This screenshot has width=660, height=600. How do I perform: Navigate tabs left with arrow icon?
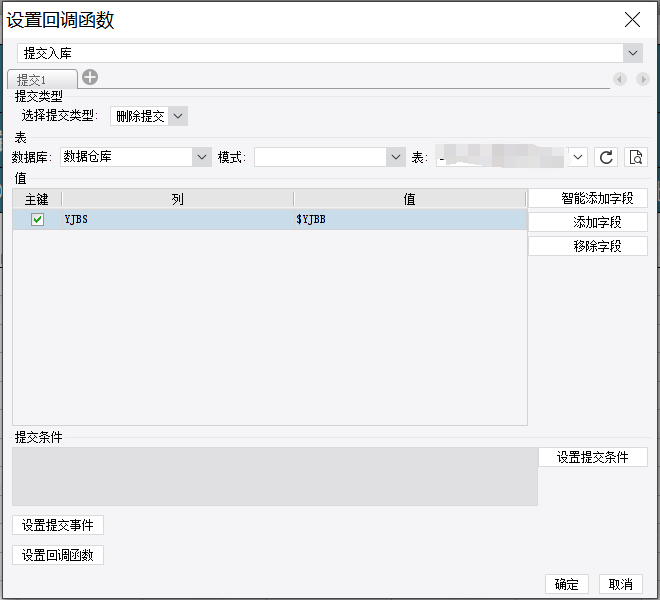620,79
